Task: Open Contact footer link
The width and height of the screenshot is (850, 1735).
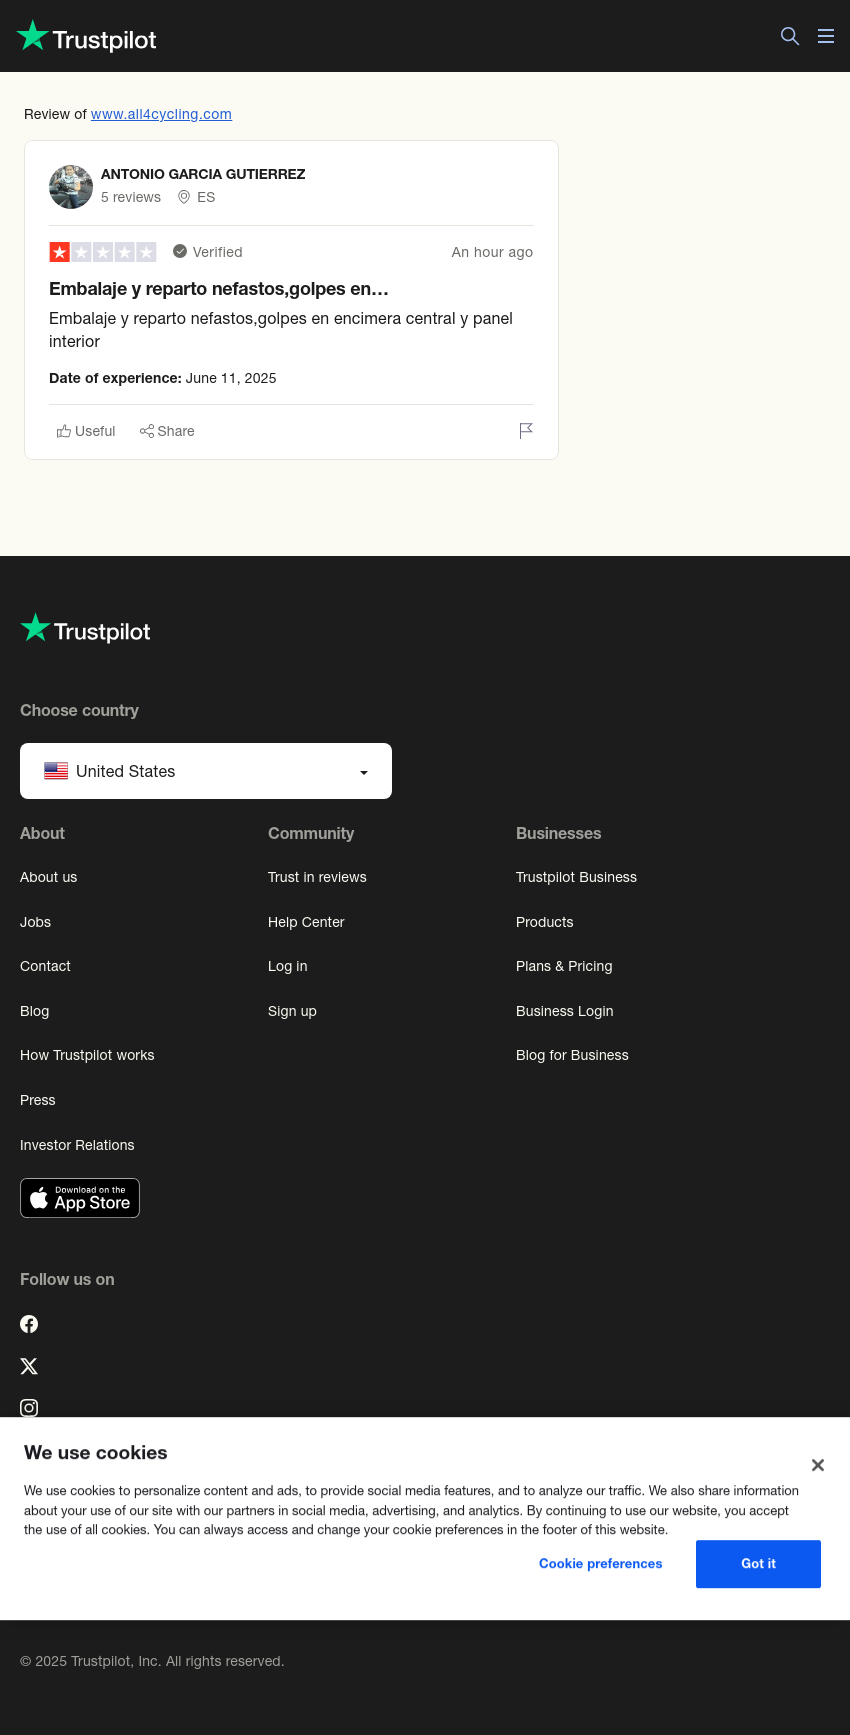Action: point(45,966)
